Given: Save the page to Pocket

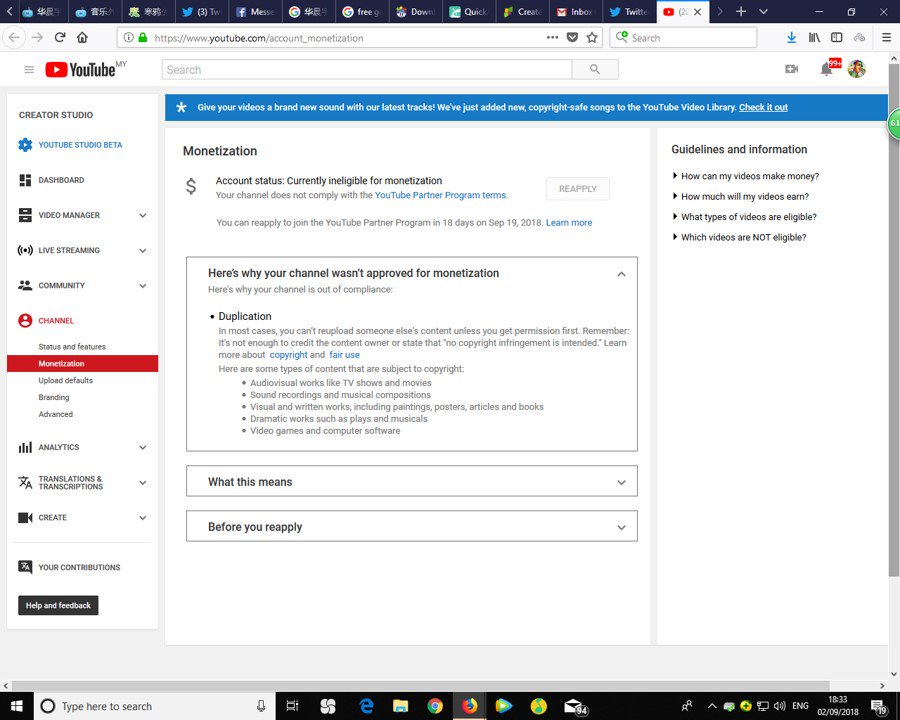Looking at the screenshot, I should [572, 37].
